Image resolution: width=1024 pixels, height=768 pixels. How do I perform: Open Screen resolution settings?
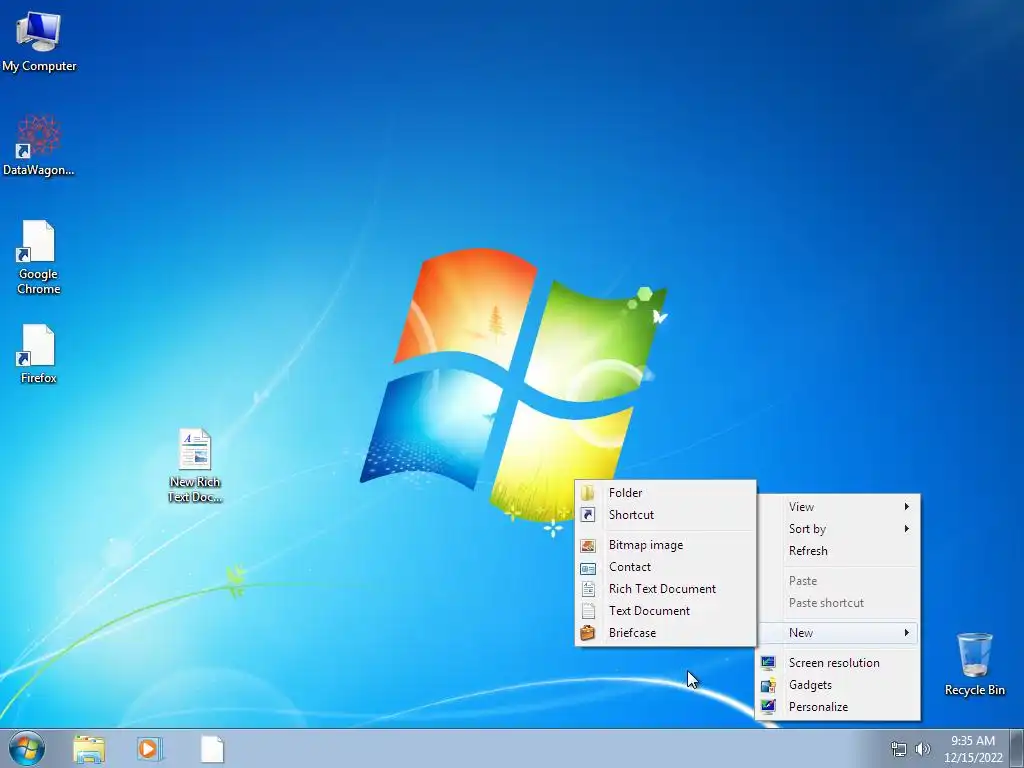click(838, 663)
